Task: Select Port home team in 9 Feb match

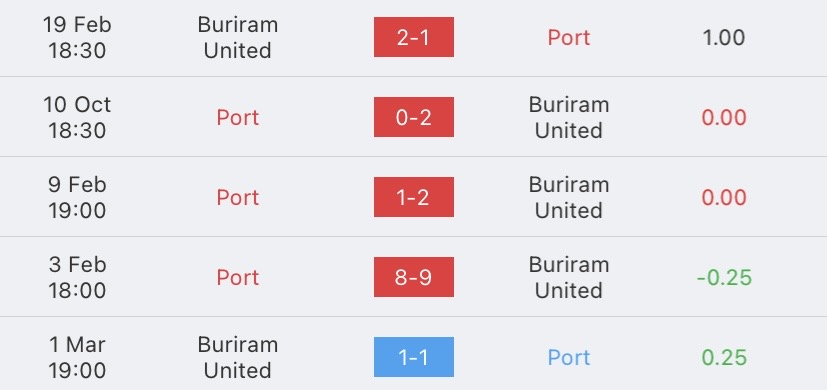Action: click(237, 197)
